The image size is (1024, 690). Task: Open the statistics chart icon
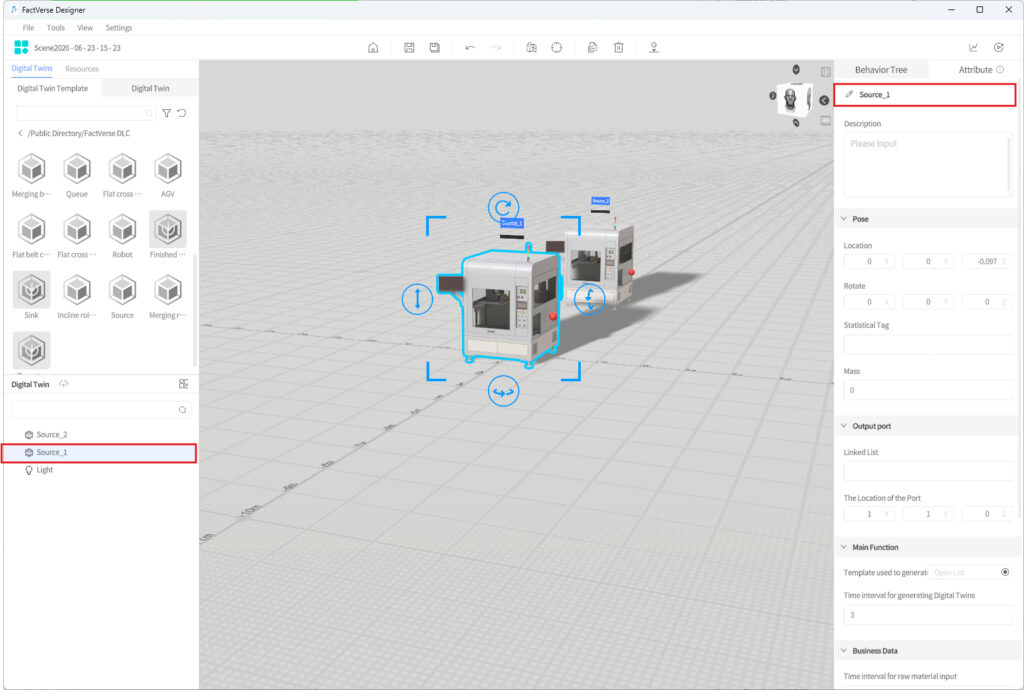(x=973, y=48)
